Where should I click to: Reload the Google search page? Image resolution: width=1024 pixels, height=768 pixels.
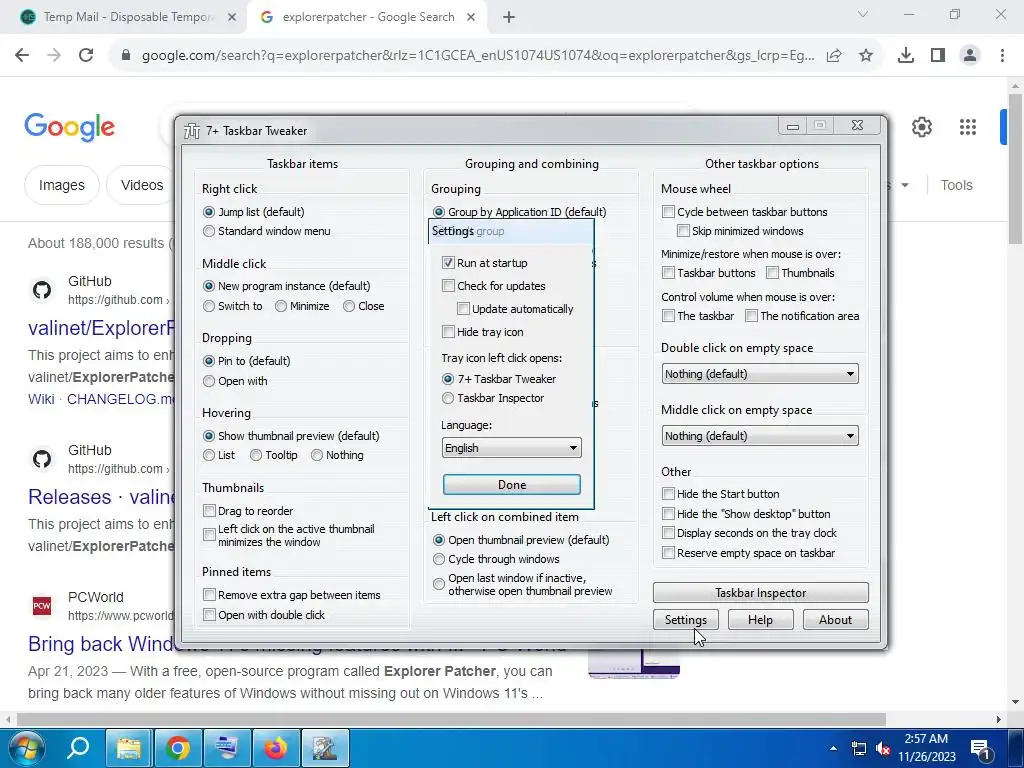(x=86, y=56)
